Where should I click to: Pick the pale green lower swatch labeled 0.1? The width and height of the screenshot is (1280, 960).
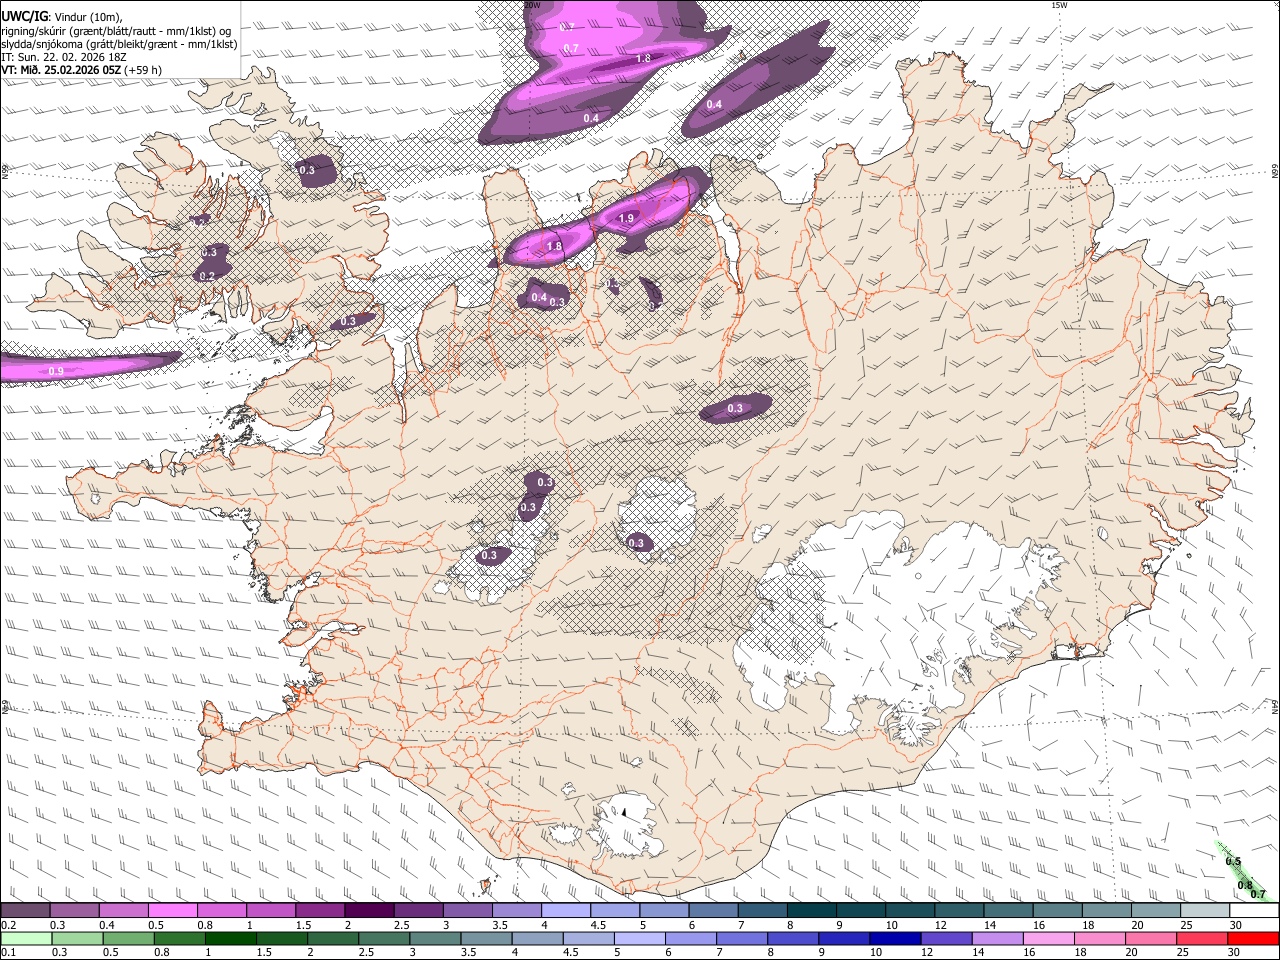pyautogui.click(x=26, y=939)
